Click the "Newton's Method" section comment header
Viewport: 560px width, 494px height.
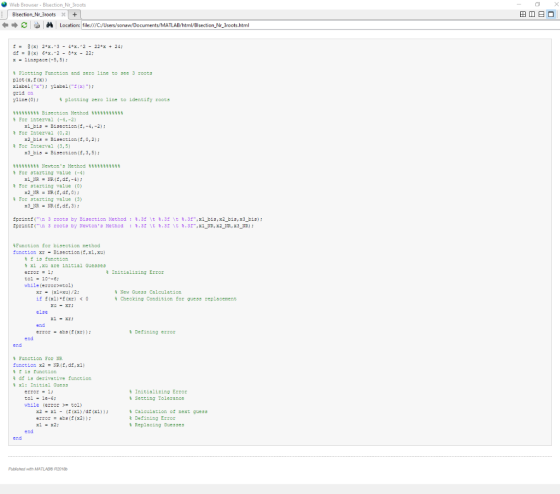pos(66,166)
